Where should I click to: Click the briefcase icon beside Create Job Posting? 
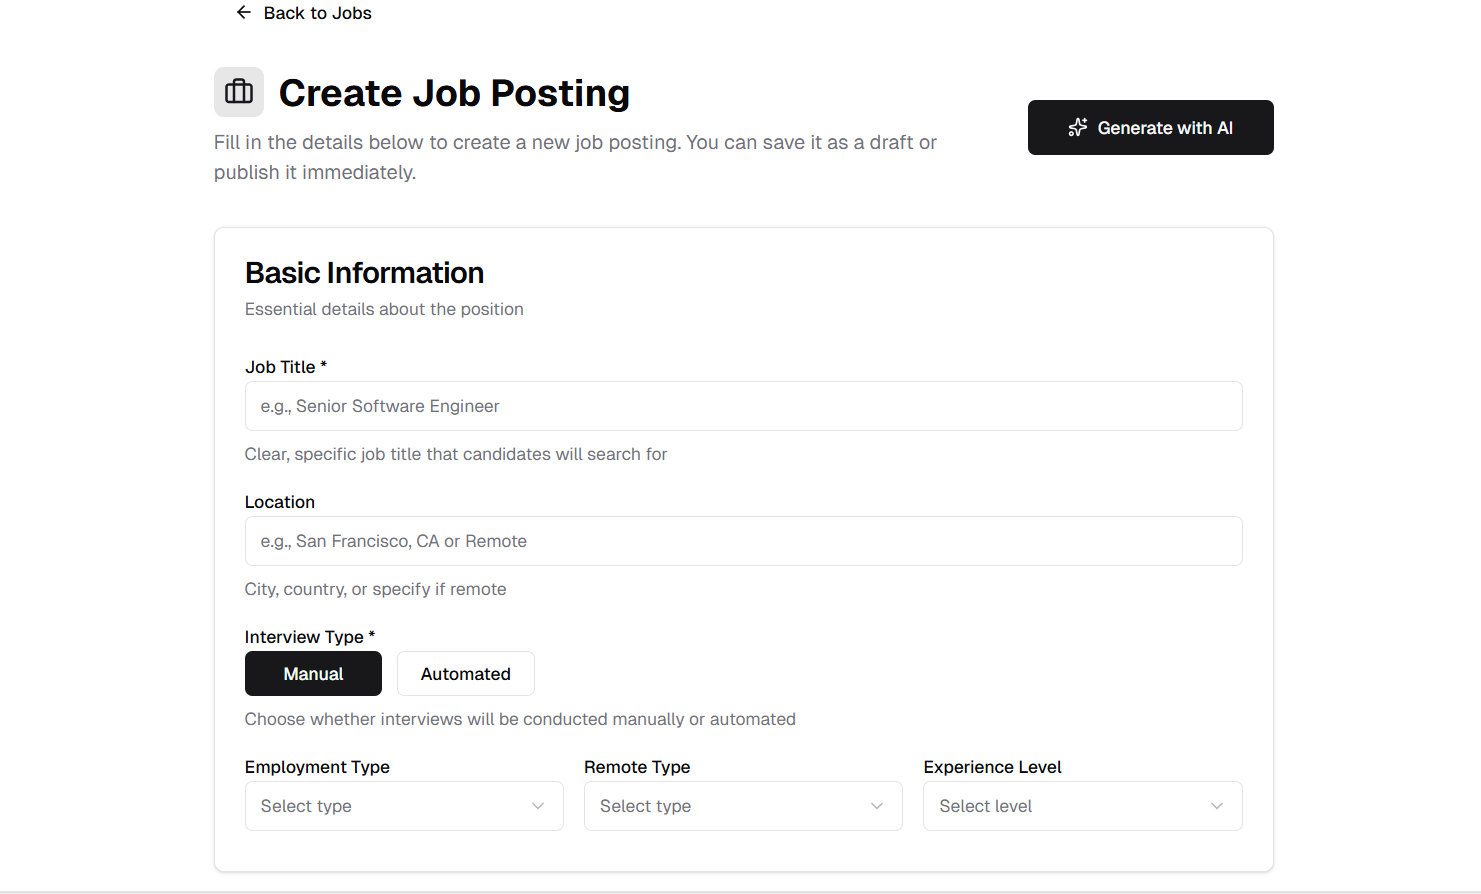238,91
